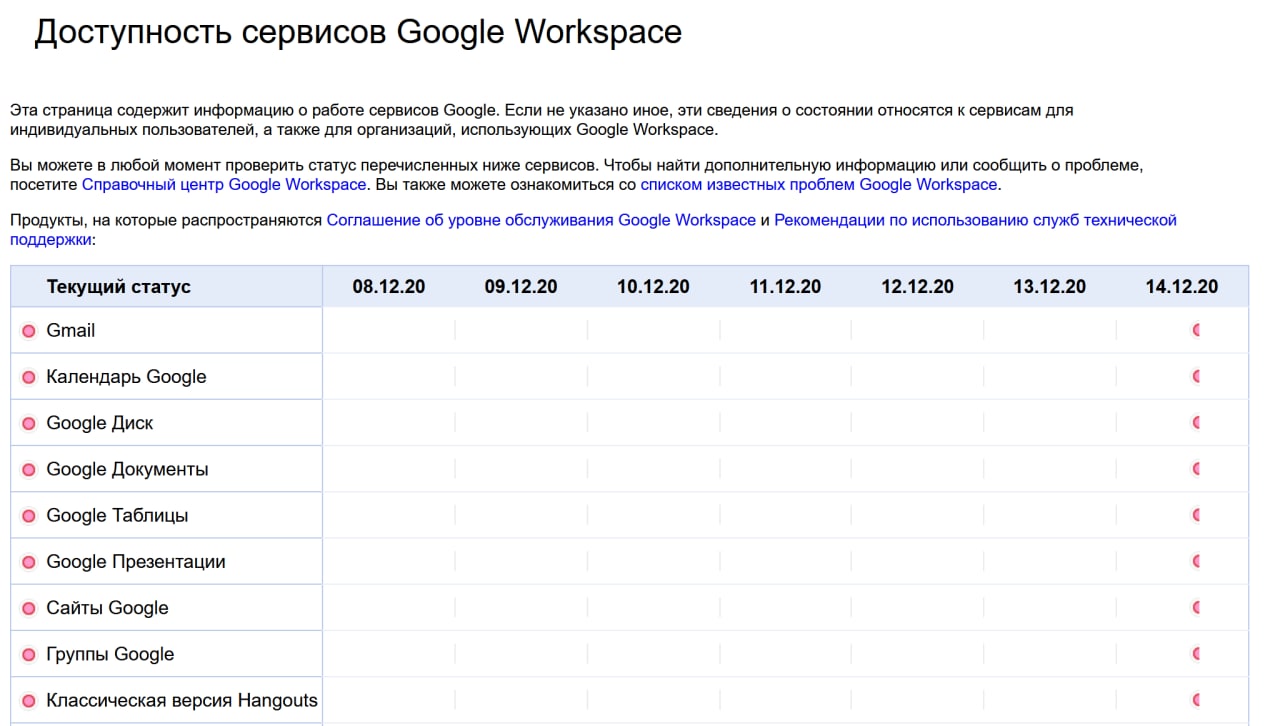Select the Google Документы service name
Viewport: 1280px width, 726px height.
coord(128,469)
